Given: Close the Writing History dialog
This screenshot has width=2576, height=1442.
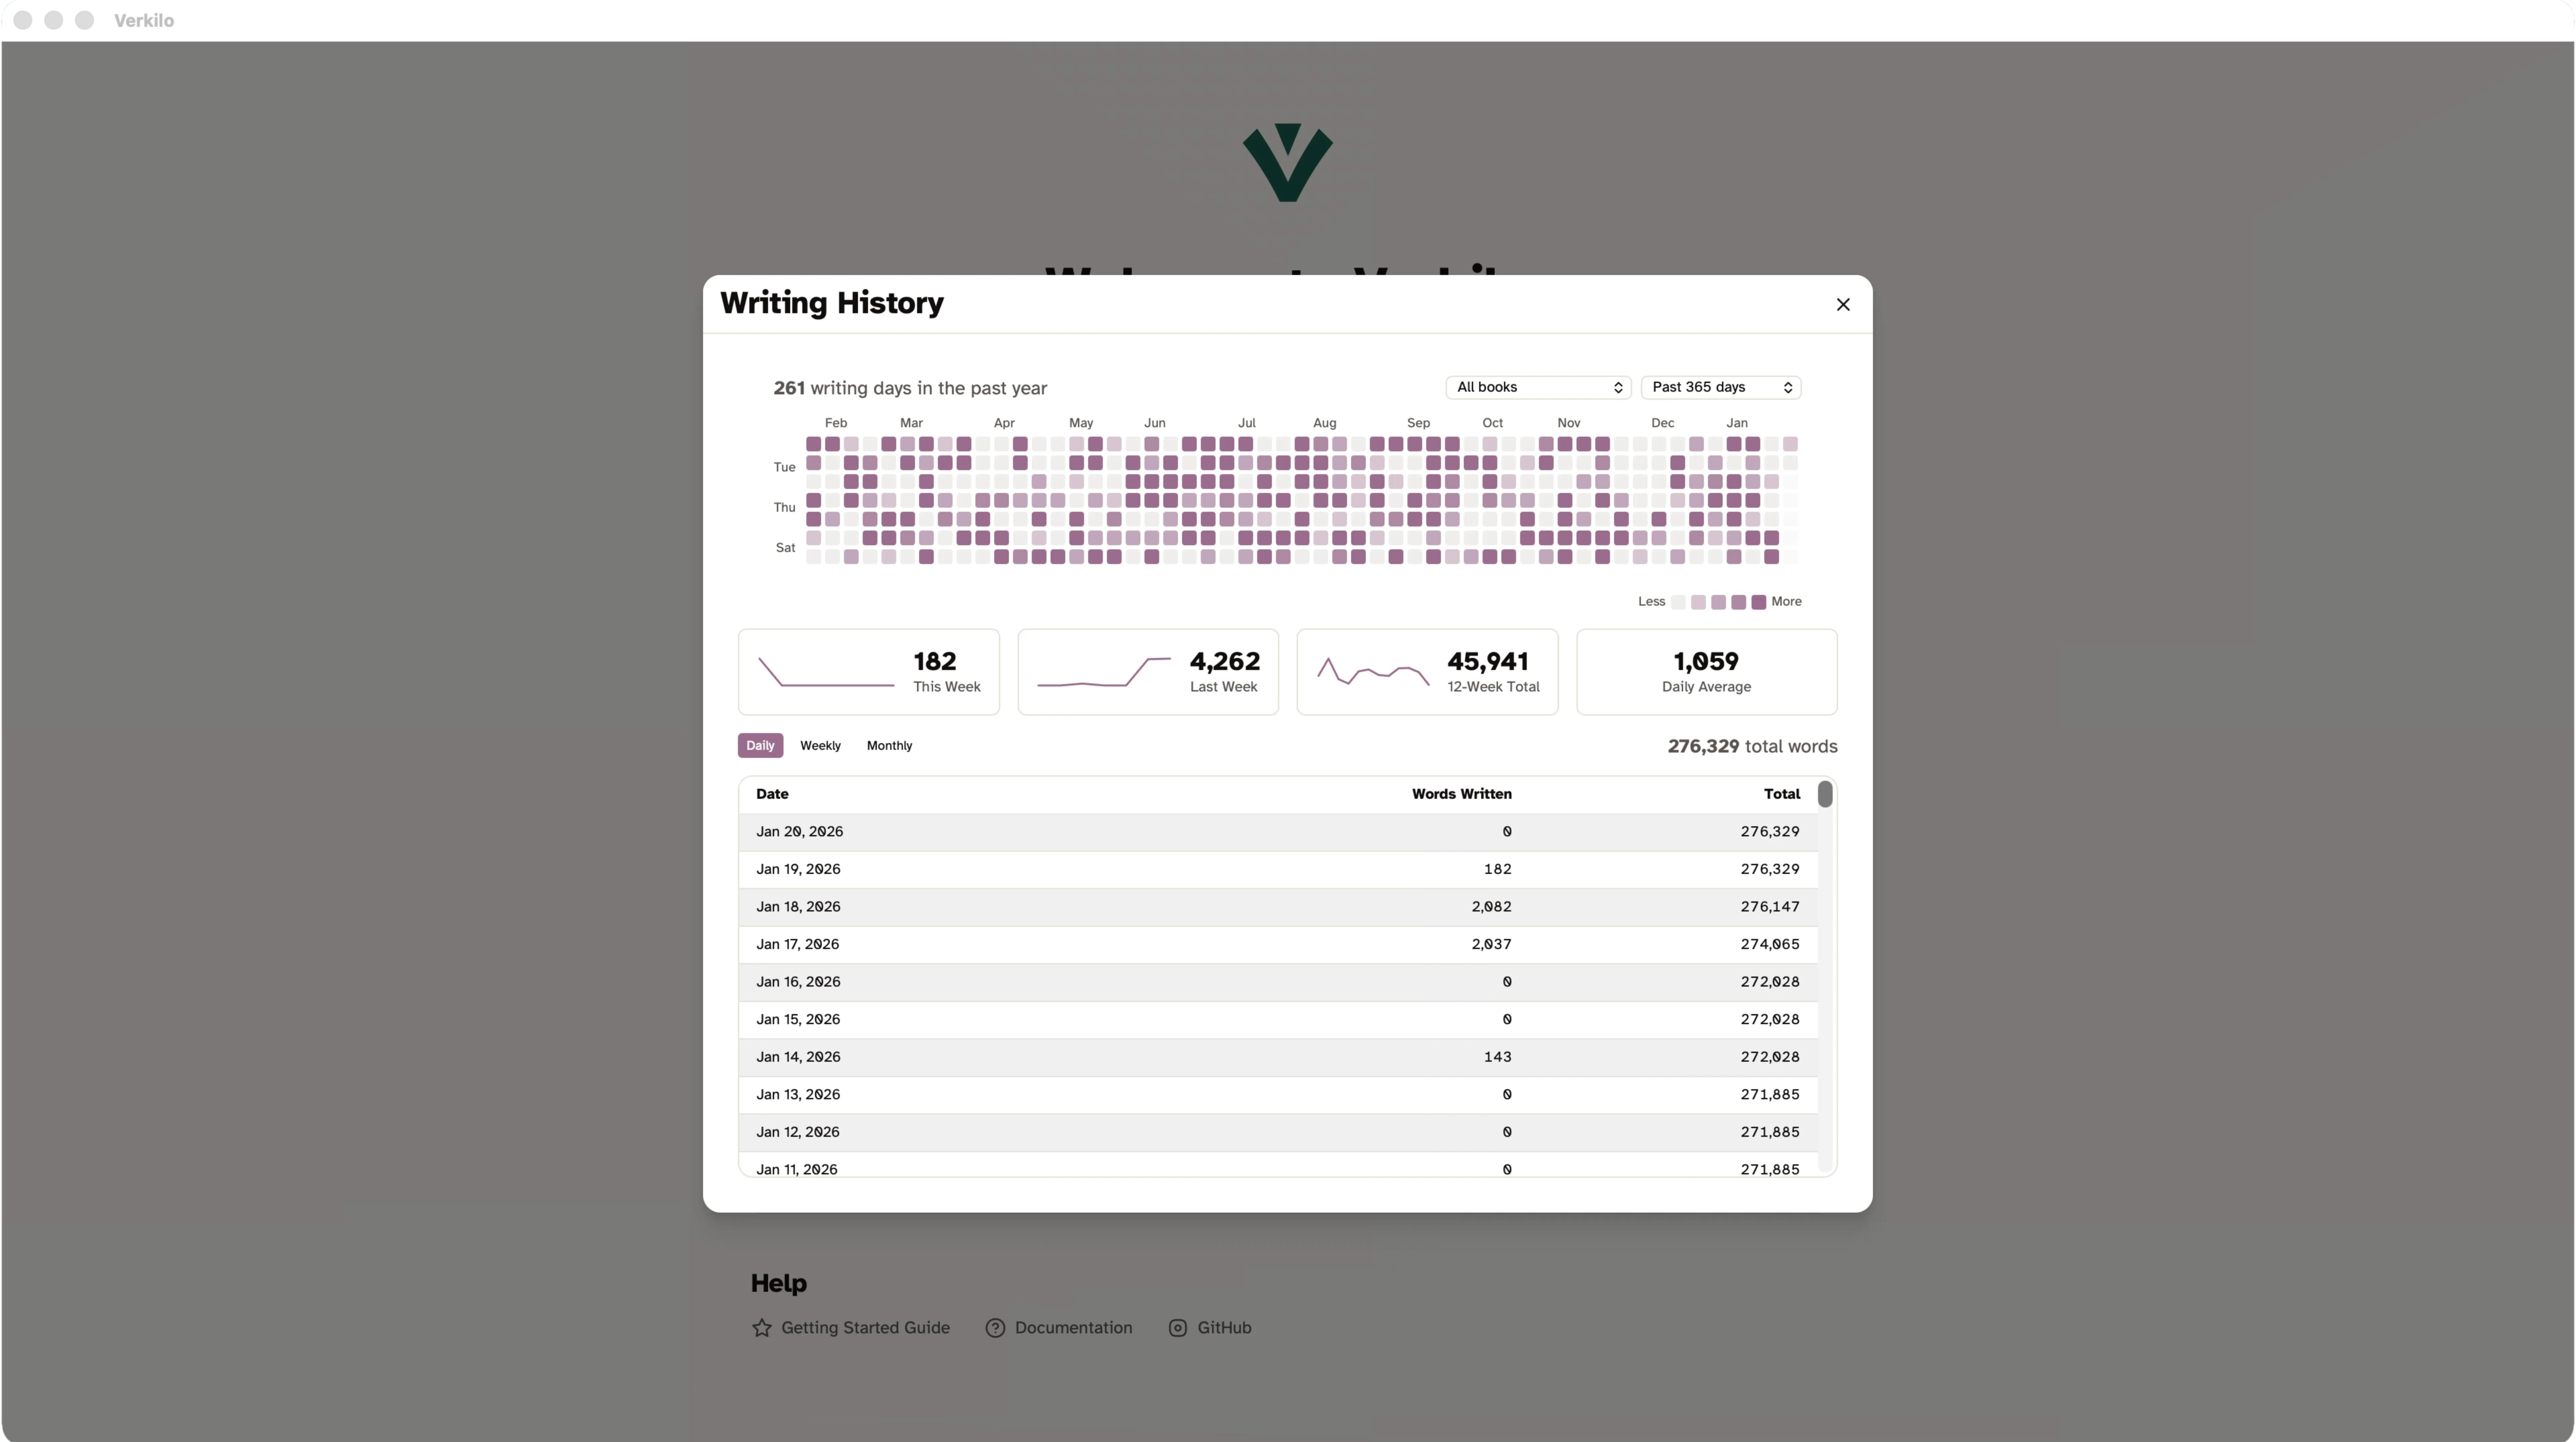Looking at the screenshot, I should coord(1843,304).
